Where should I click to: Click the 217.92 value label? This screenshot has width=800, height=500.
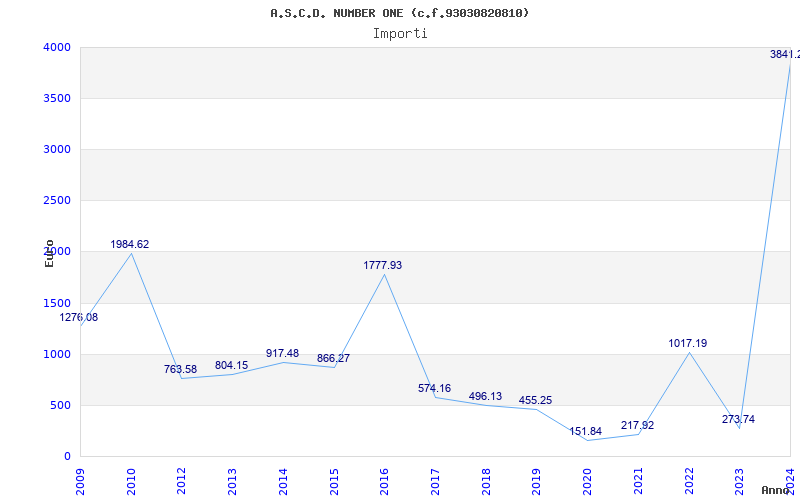(637, 426)
